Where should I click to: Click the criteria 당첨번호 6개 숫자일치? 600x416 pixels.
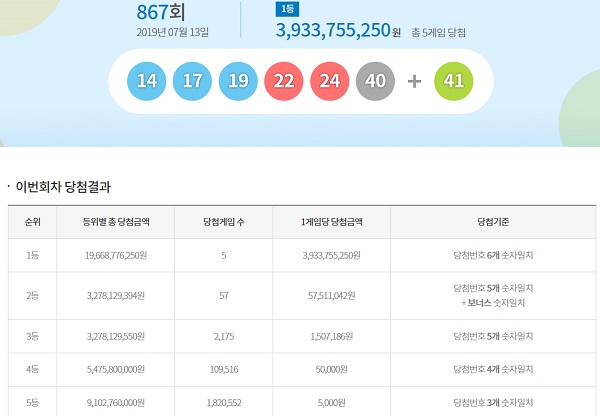(x=493, y=255)
